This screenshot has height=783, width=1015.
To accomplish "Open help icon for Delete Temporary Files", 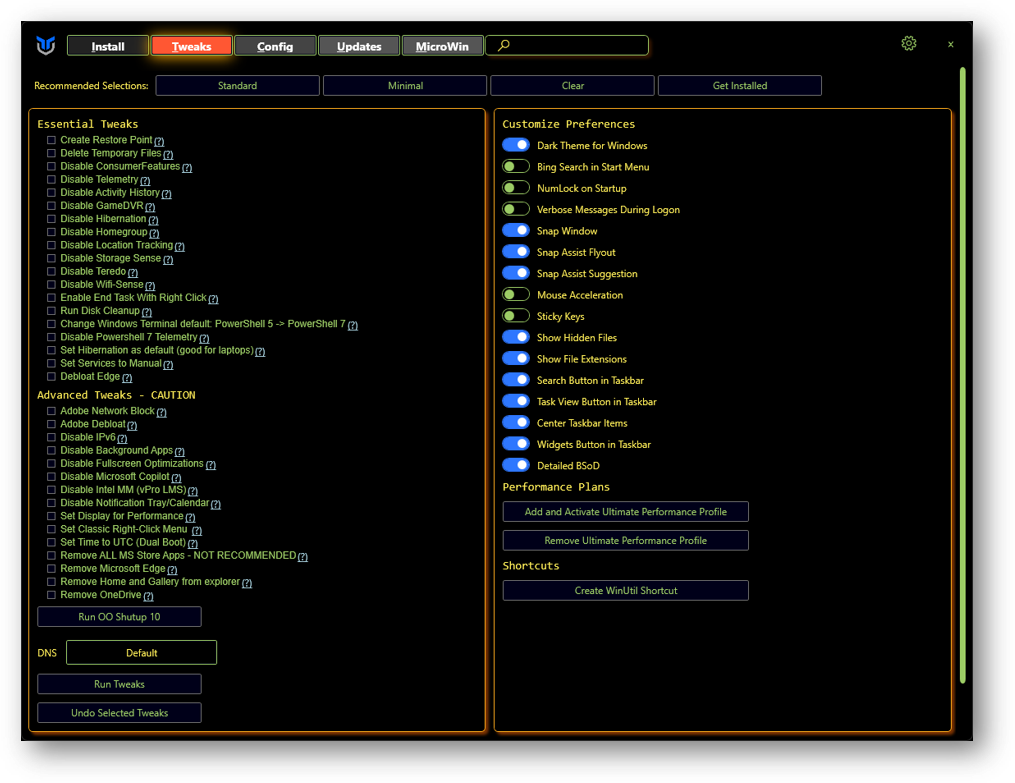I will point(168,155).
